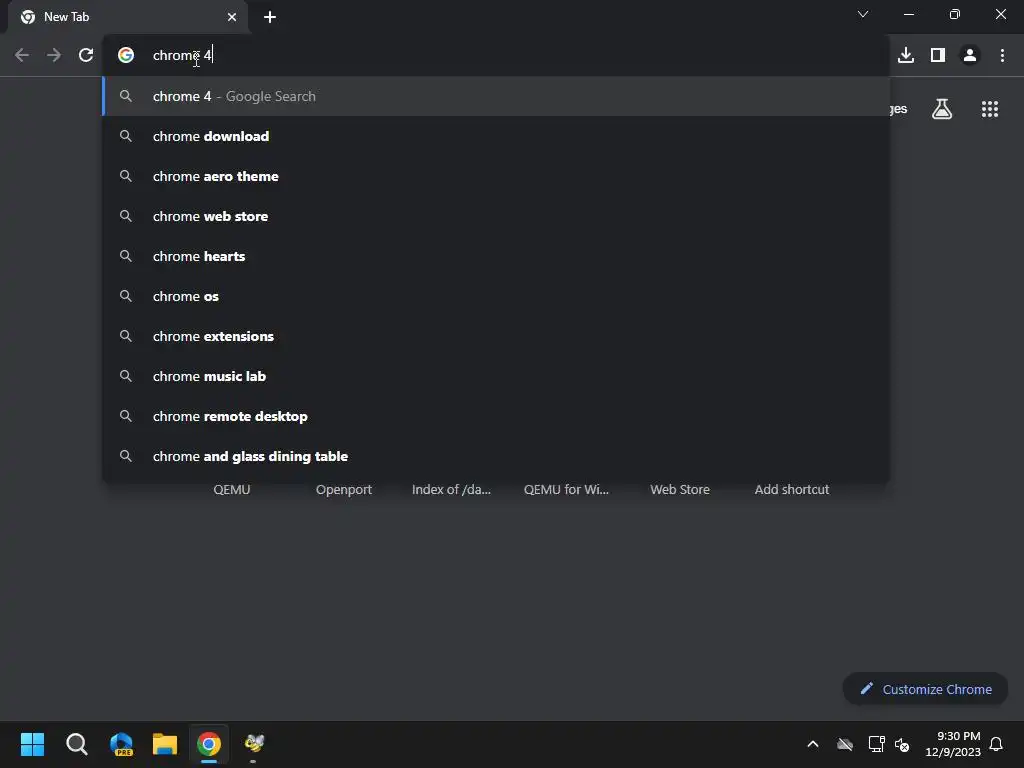Open the QEMU shortcut
1024x768 pixels.
coord(232,490)
